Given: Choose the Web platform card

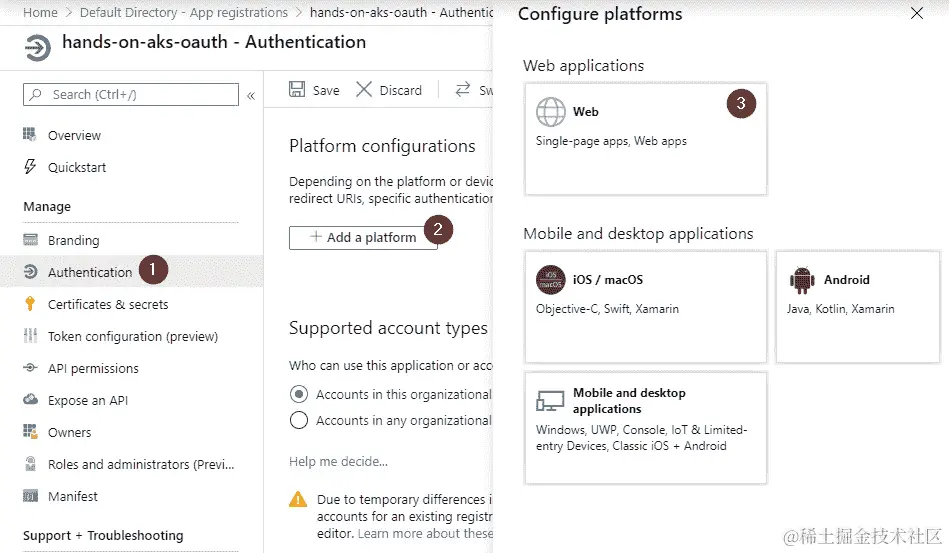Looking at the screenshot, I should pos(645,139).
